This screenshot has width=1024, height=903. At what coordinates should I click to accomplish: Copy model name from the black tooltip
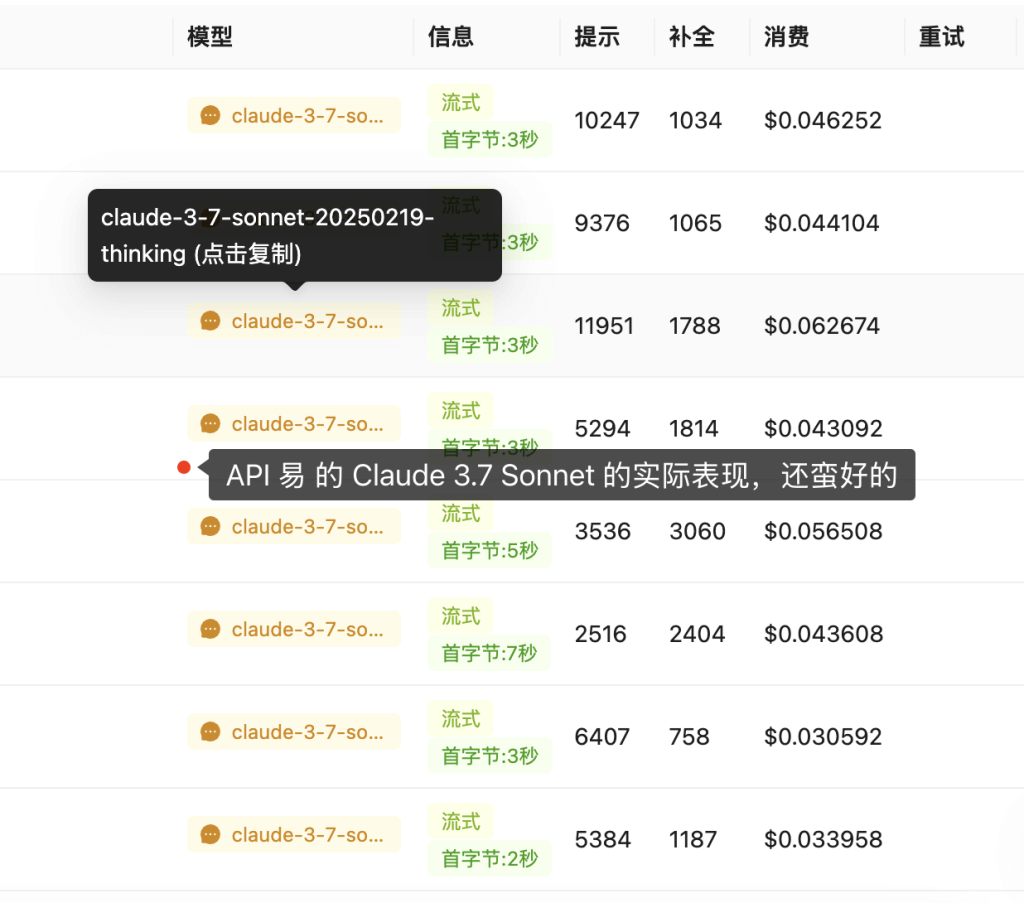[x=294, y=235]
